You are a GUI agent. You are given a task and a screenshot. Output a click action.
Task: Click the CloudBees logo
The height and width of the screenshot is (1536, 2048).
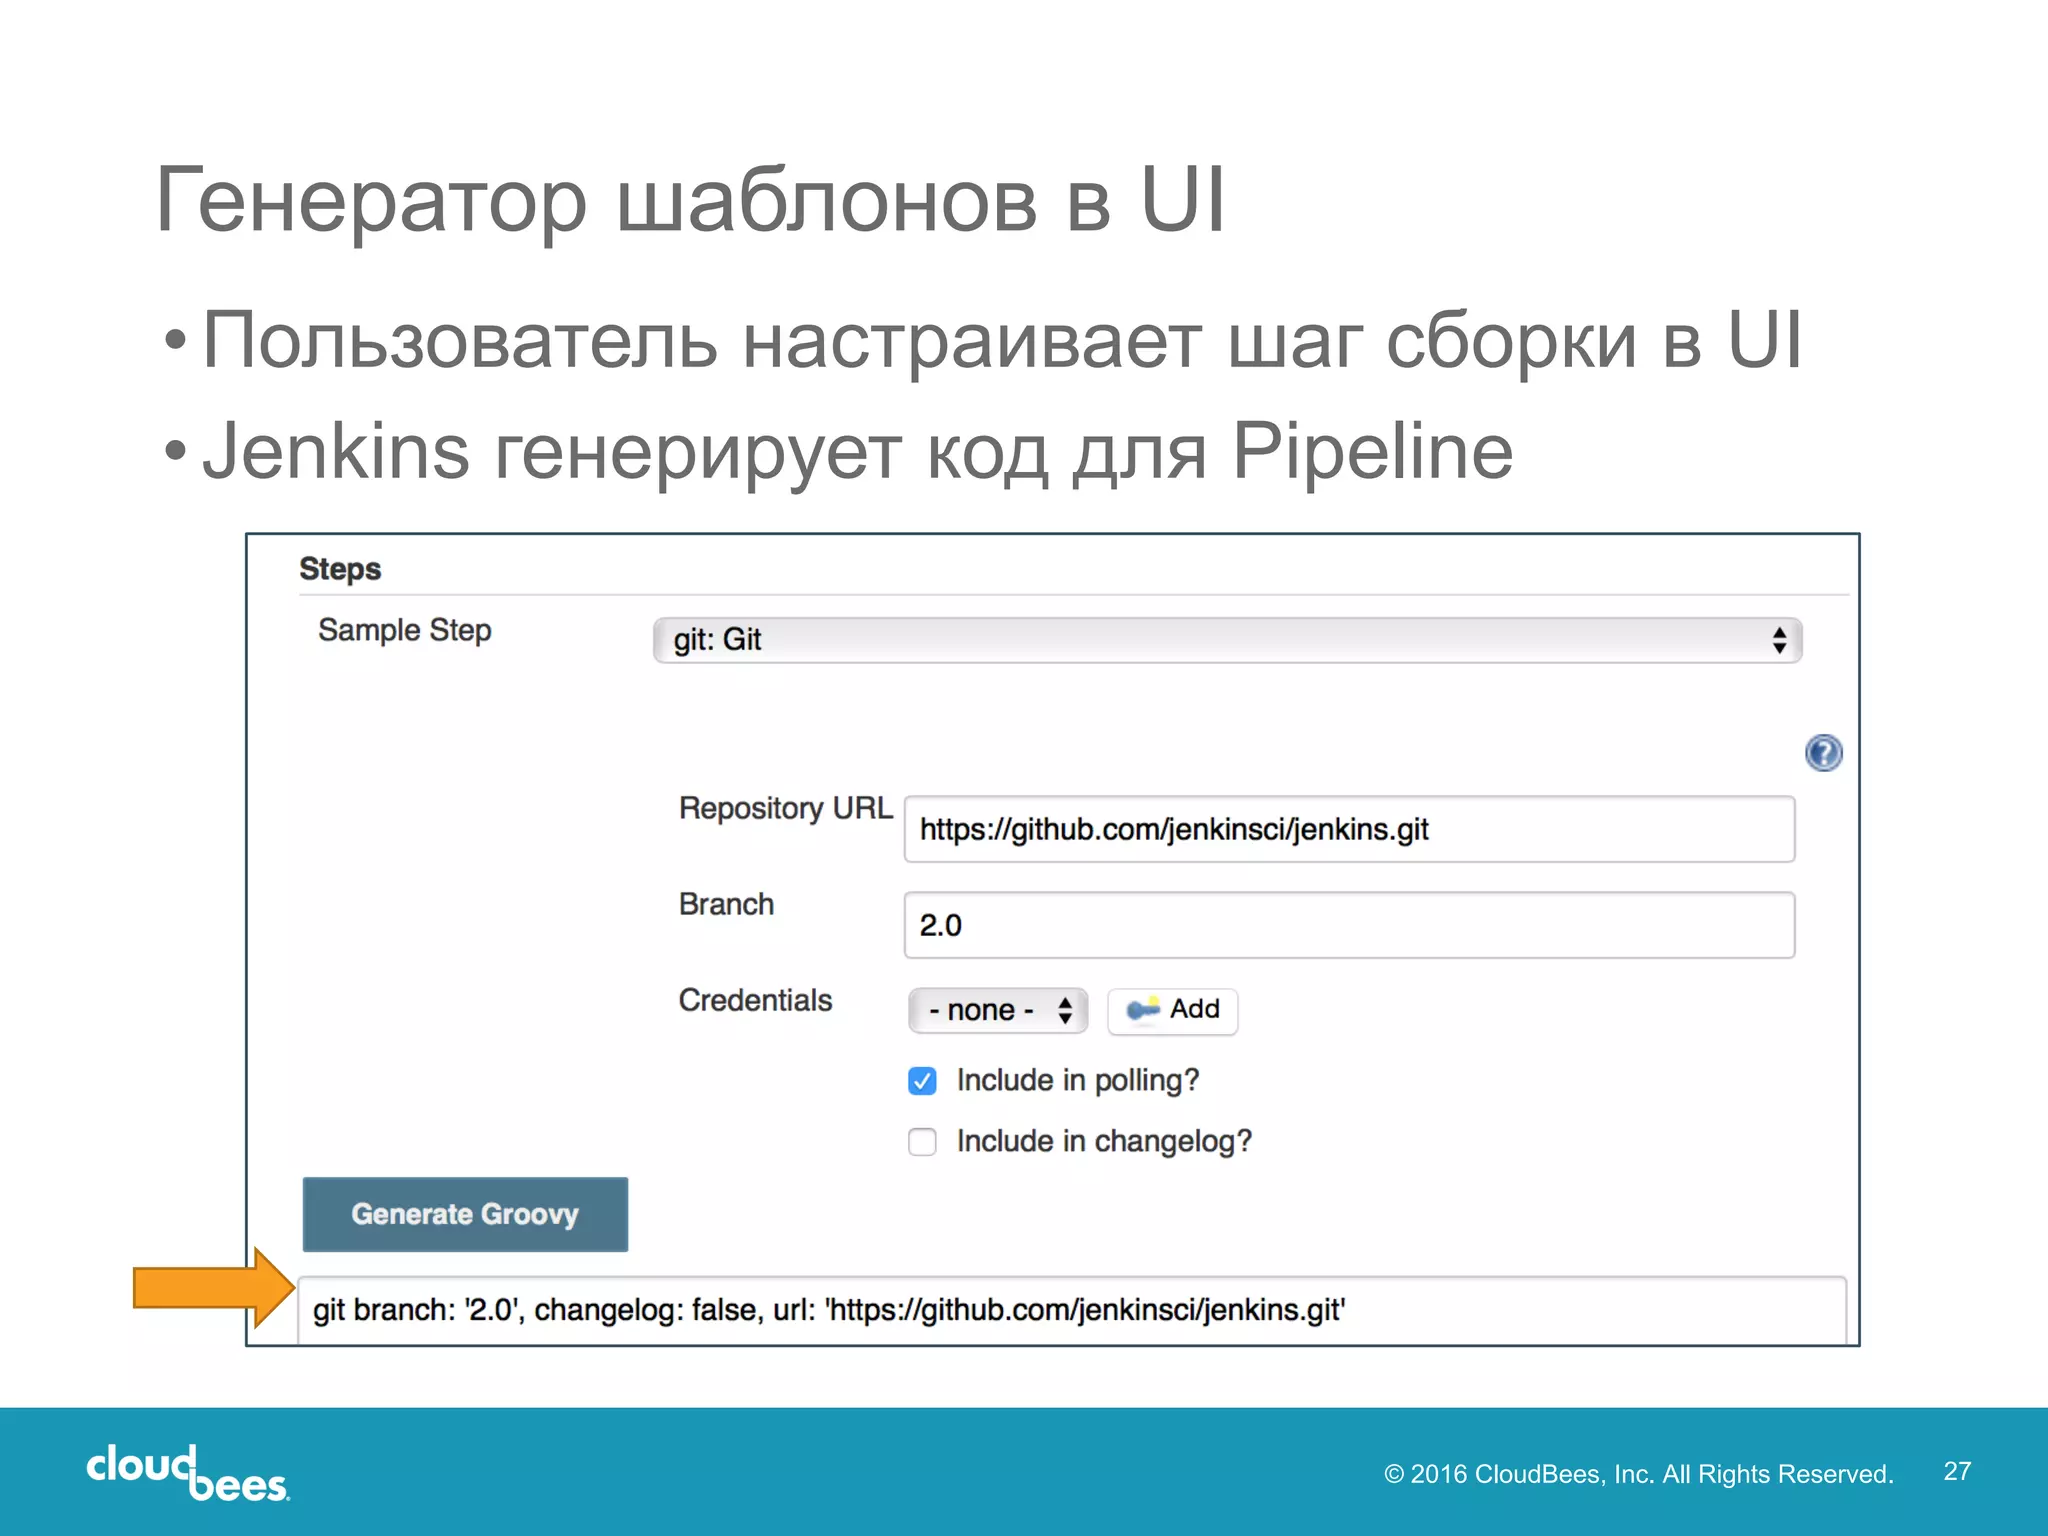point(188,1473)
